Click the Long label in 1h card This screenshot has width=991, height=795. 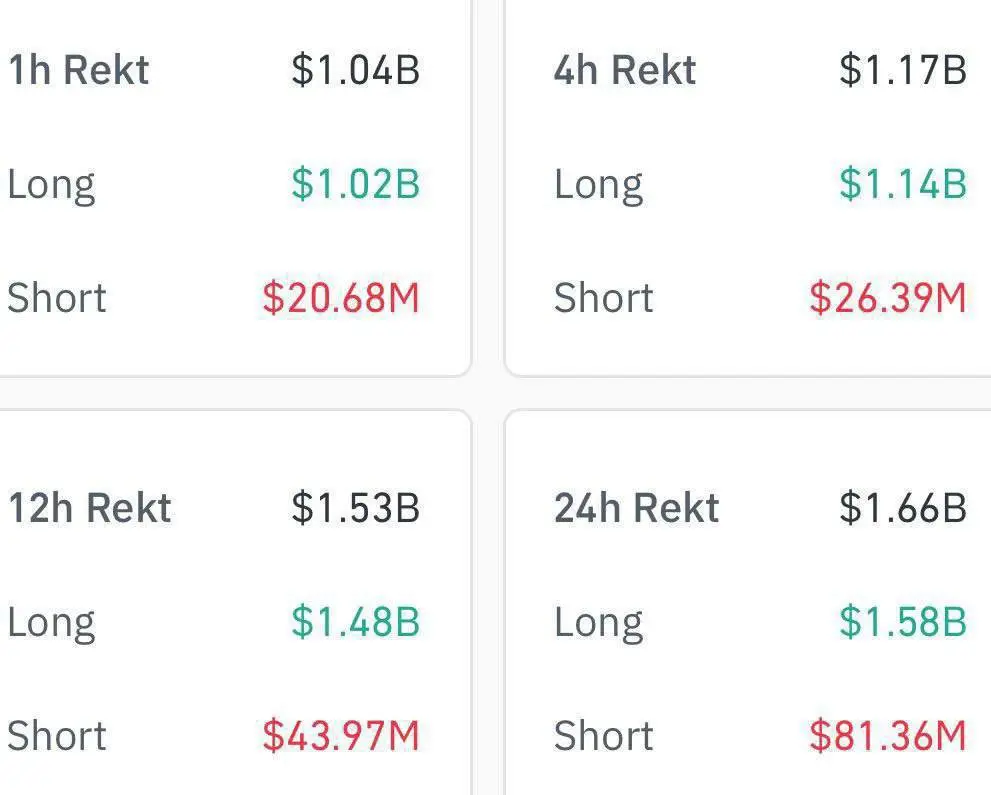point(51,186)
